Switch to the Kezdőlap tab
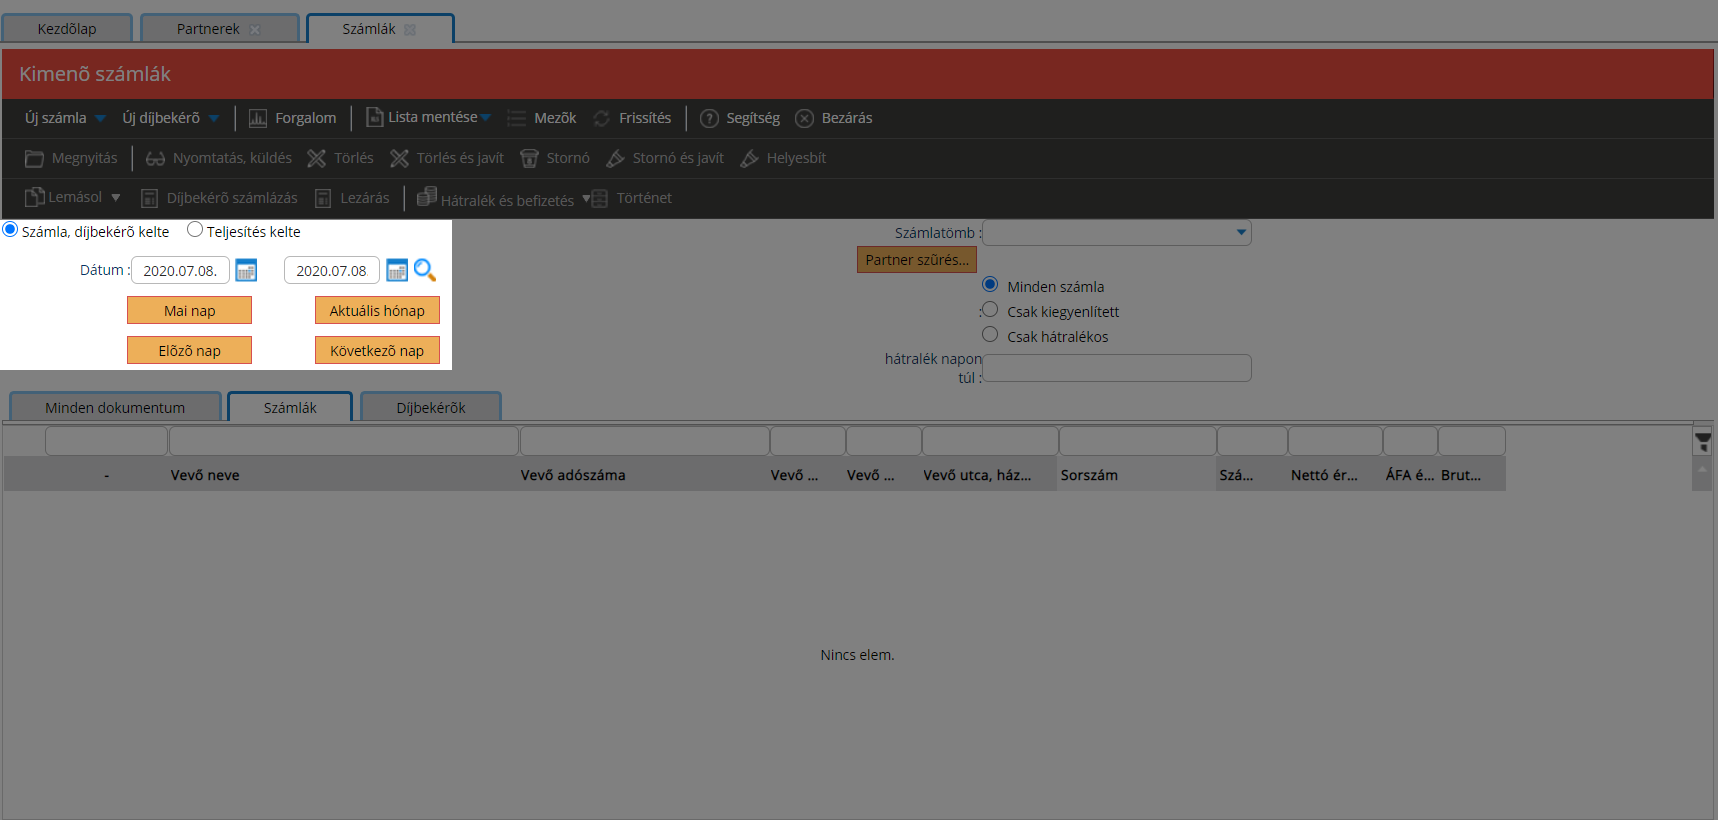Viewport: 1718px width, 820px height. click(x=67, y=29)
